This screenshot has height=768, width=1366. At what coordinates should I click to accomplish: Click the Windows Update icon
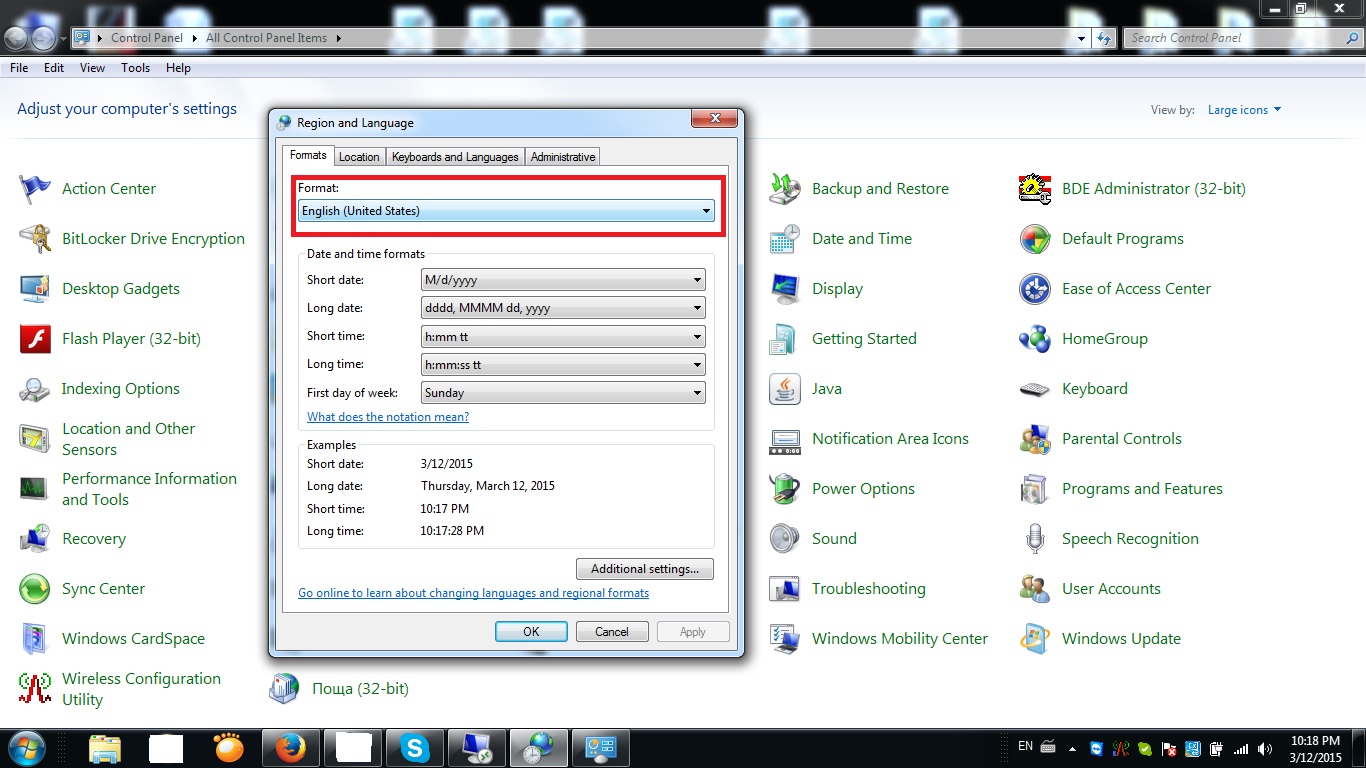click(1035, 639)
